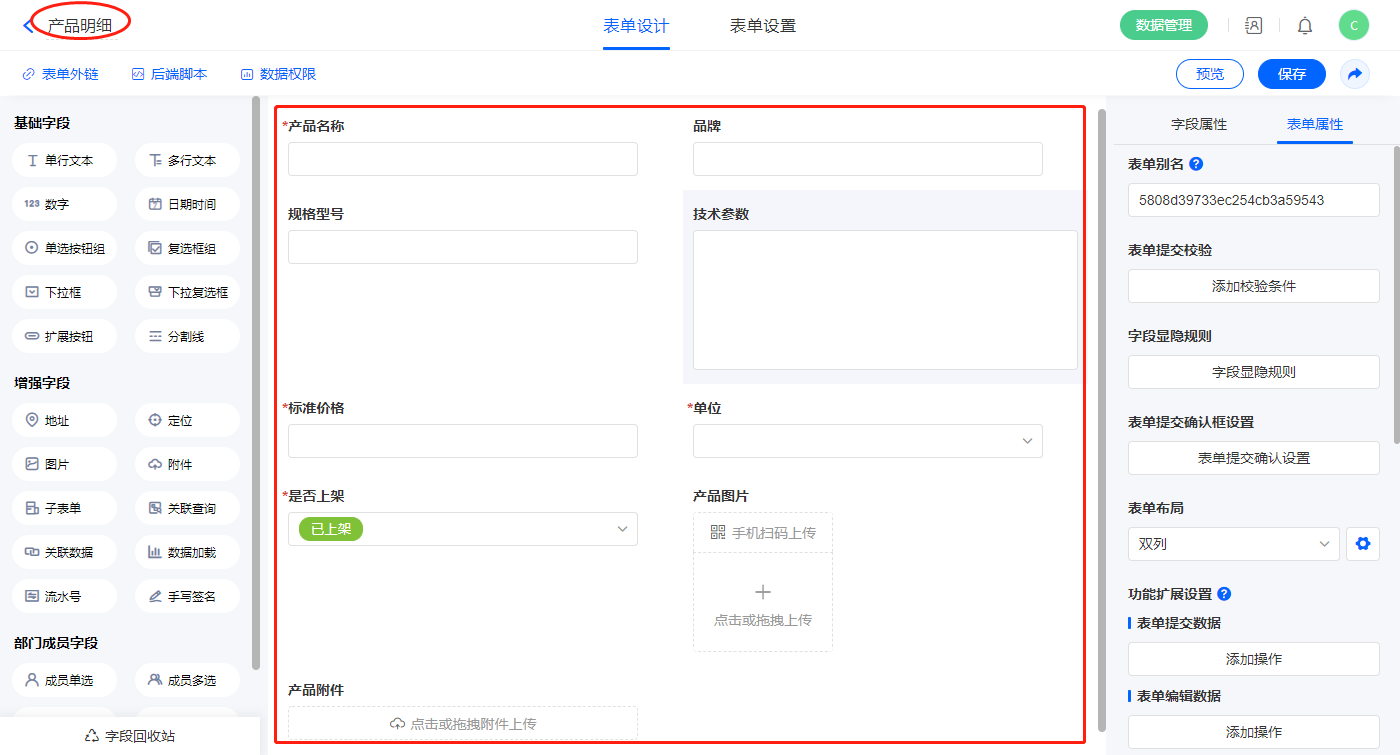Open the 表单布局 双列 dropdown
The width and height of the screenshot is (1400, 755).
(1233, 544)
